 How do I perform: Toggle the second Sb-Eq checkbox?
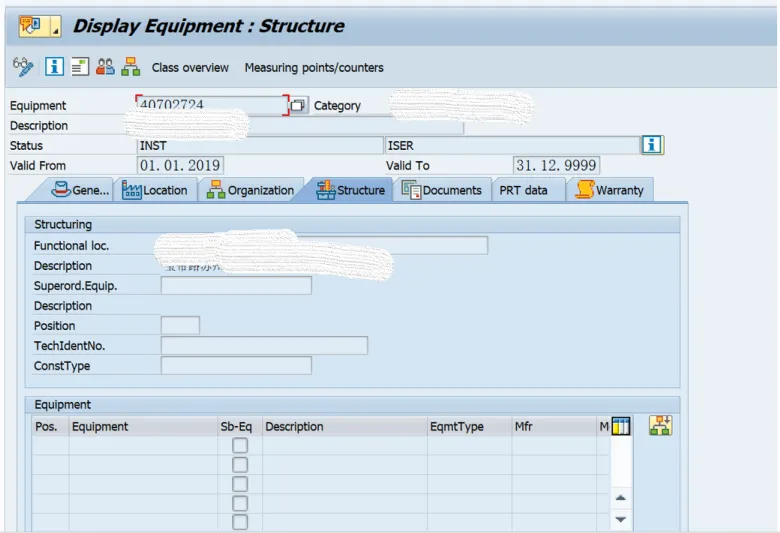pos(240,464)
